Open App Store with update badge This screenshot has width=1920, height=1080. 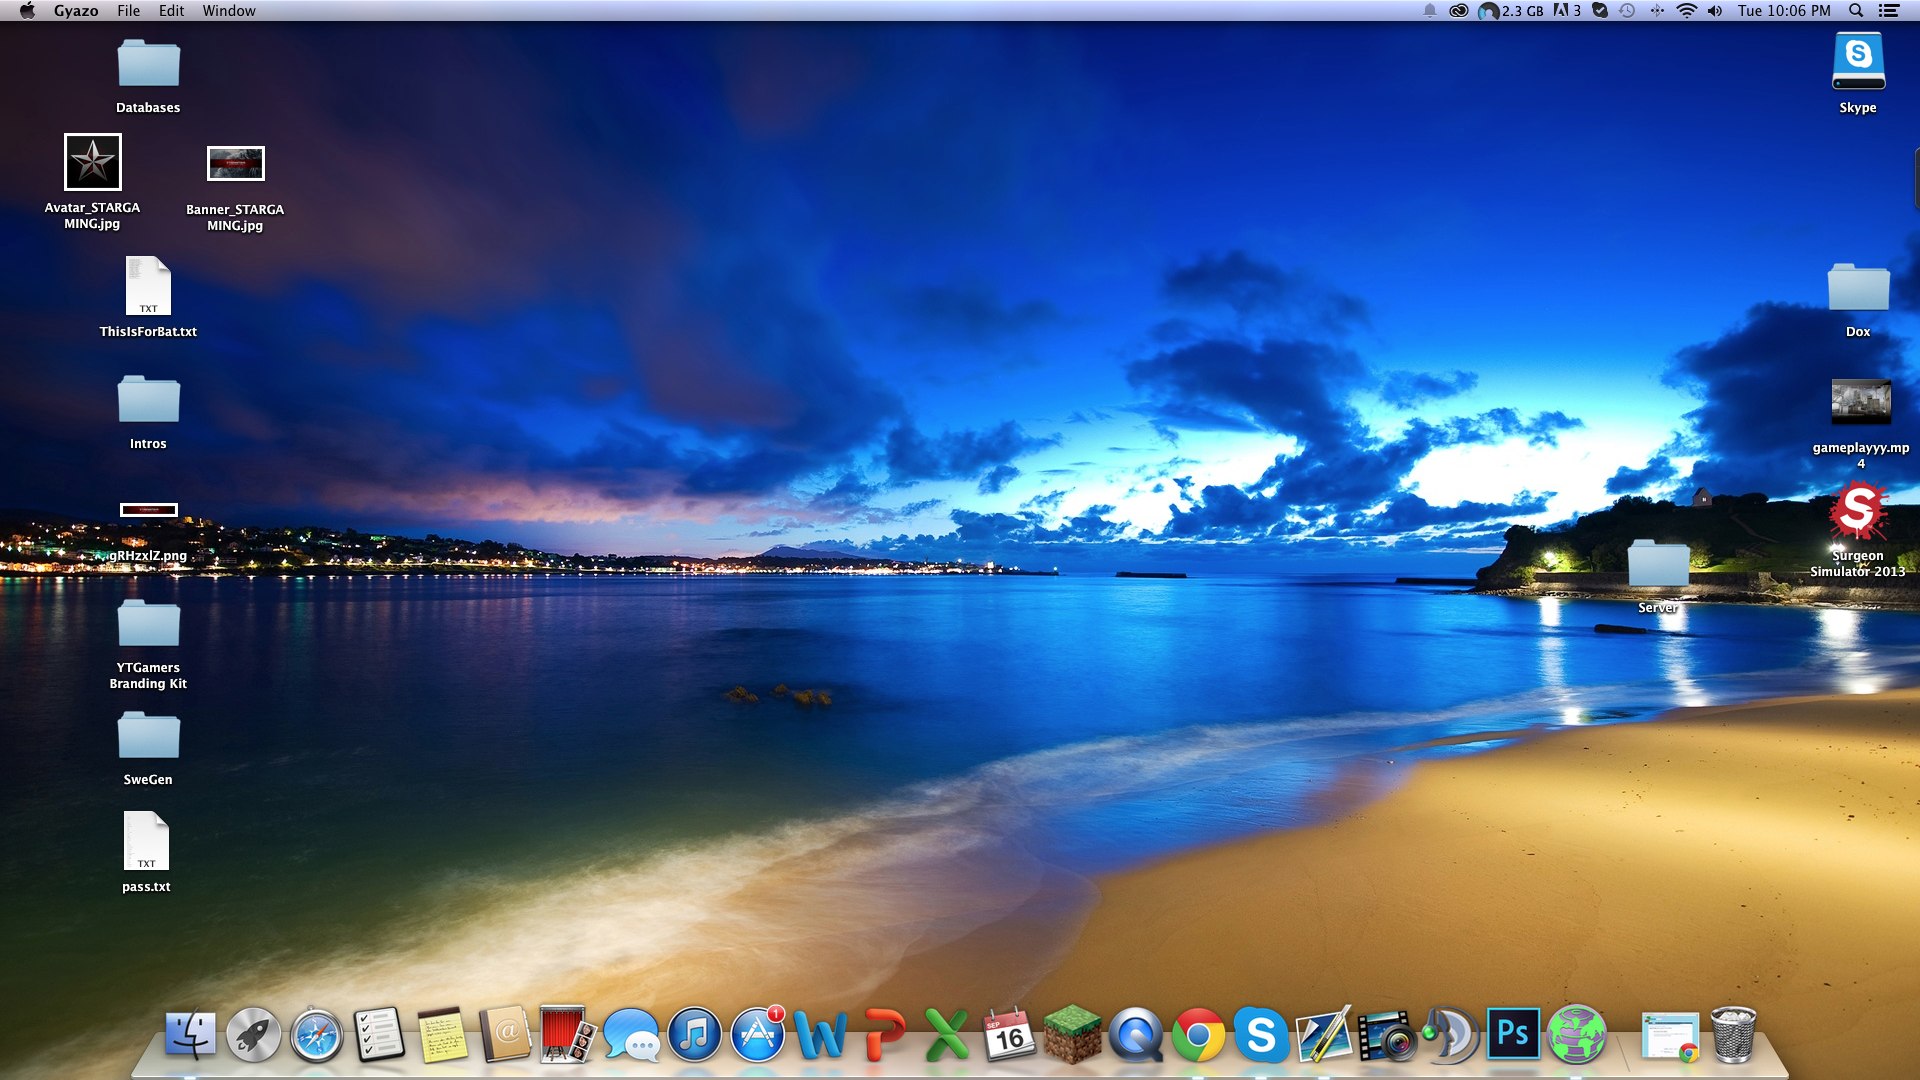757,1035
